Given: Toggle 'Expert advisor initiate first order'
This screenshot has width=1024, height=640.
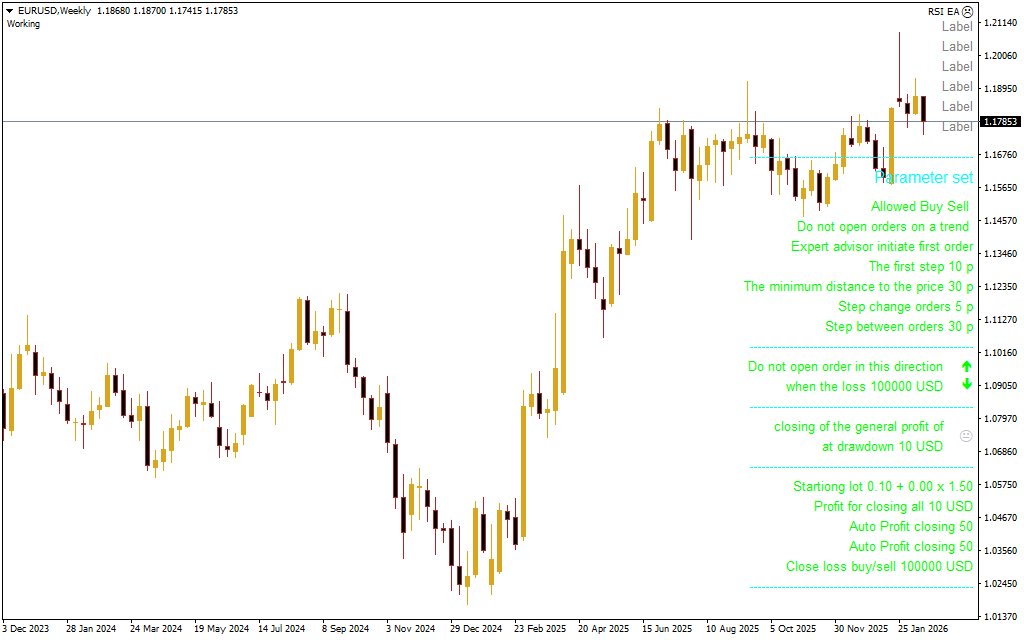Looking at the screenshot, I should point(881,247).
